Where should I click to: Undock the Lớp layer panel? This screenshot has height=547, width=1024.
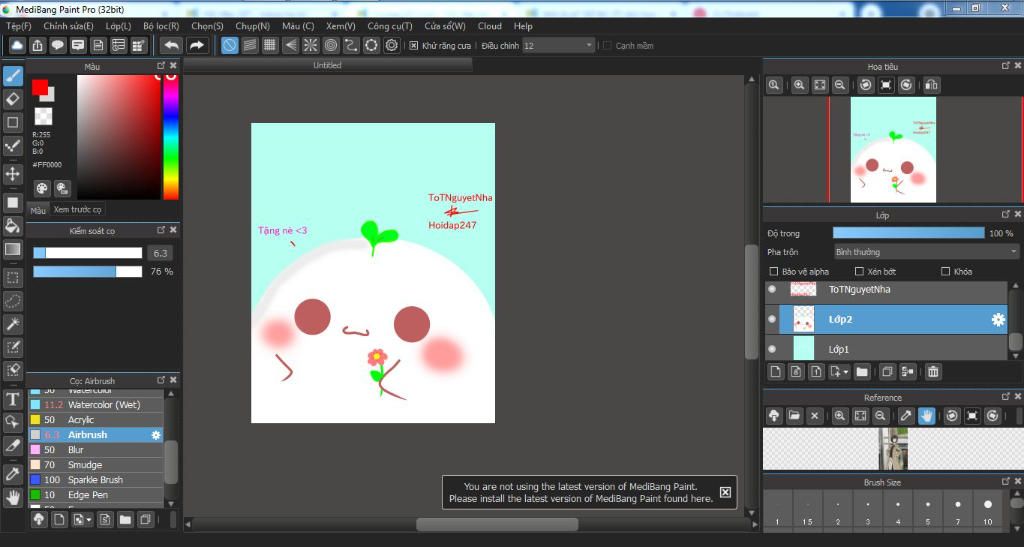1006,214
